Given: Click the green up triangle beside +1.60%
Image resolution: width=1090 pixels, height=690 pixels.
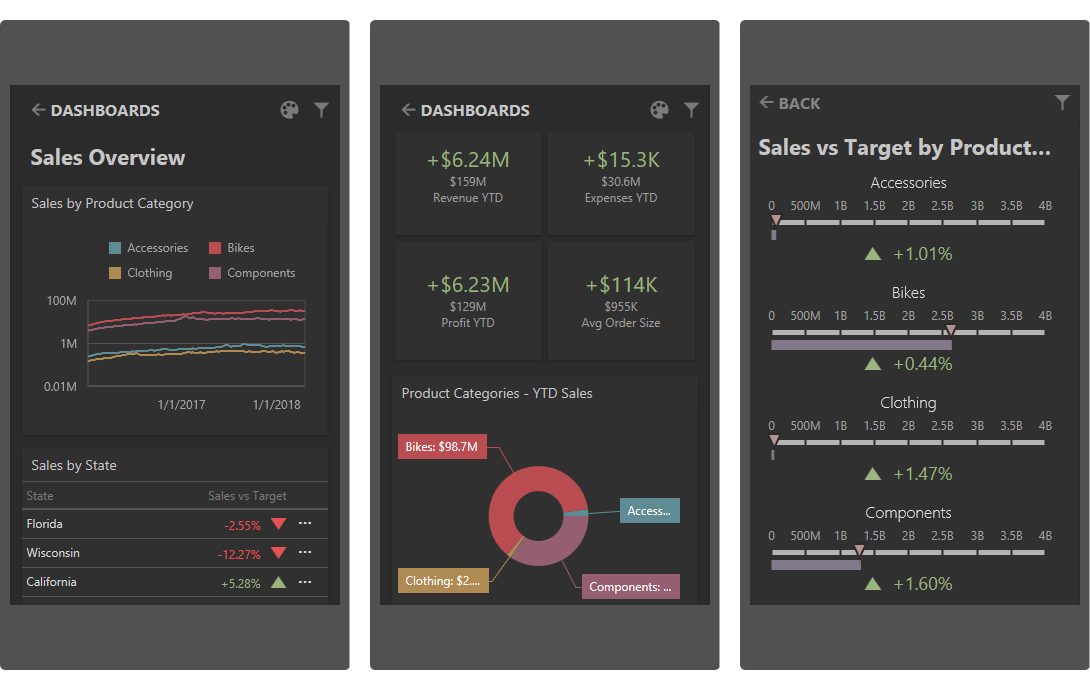Looking at the screenshot, I should [x=873, y=584].
